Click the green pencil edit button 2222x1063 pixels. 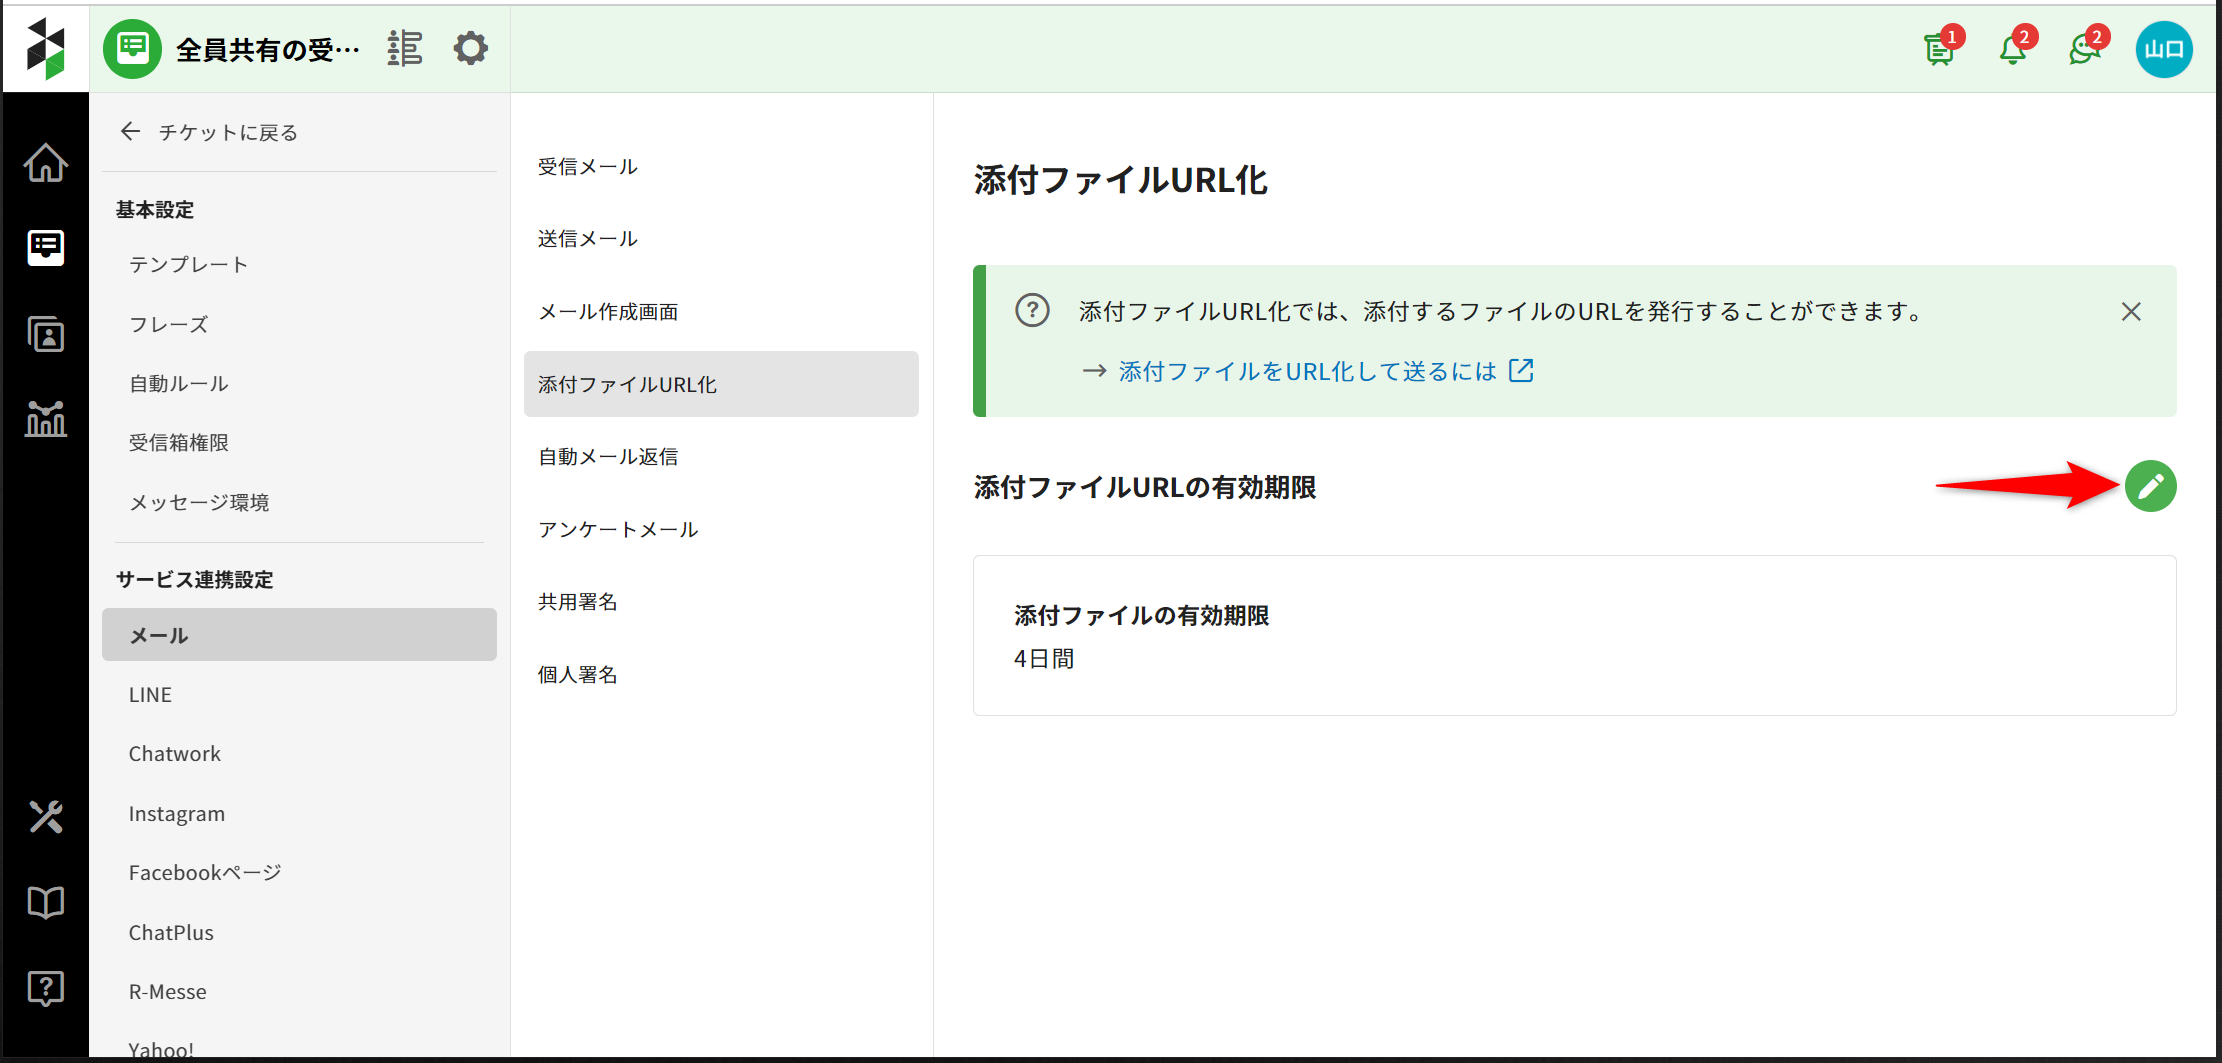coord(2150,486)
